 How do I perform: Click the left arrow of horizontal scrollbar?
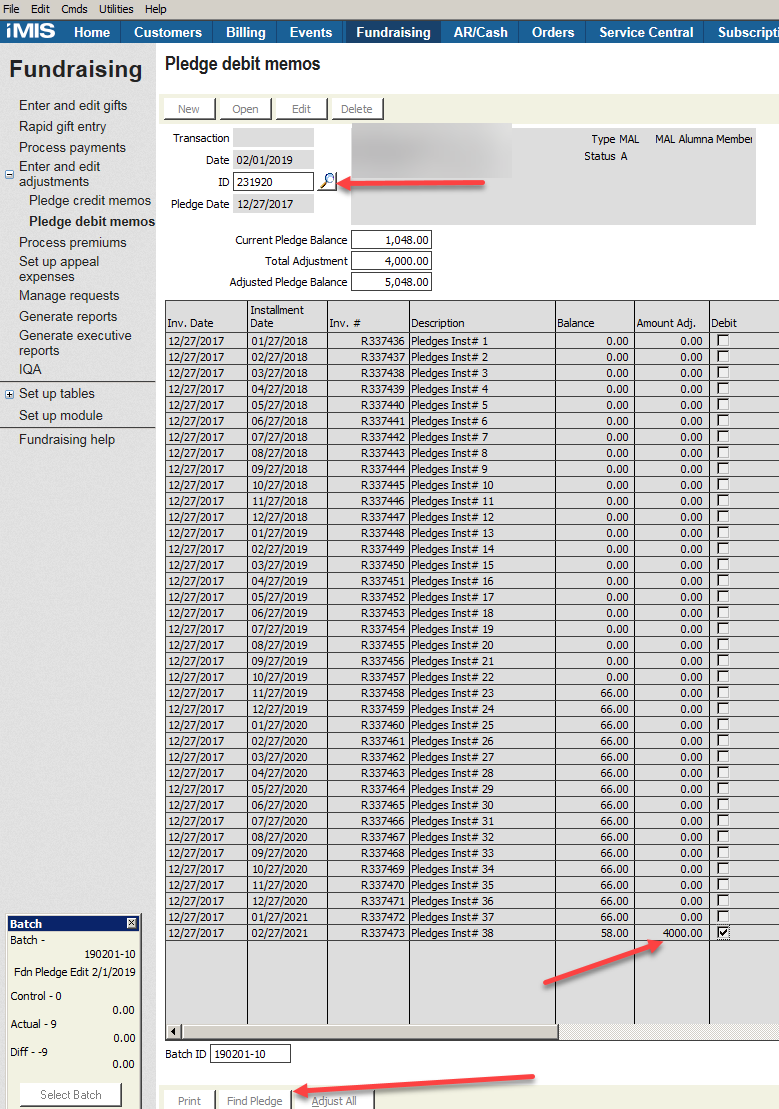coord(176,1031)
